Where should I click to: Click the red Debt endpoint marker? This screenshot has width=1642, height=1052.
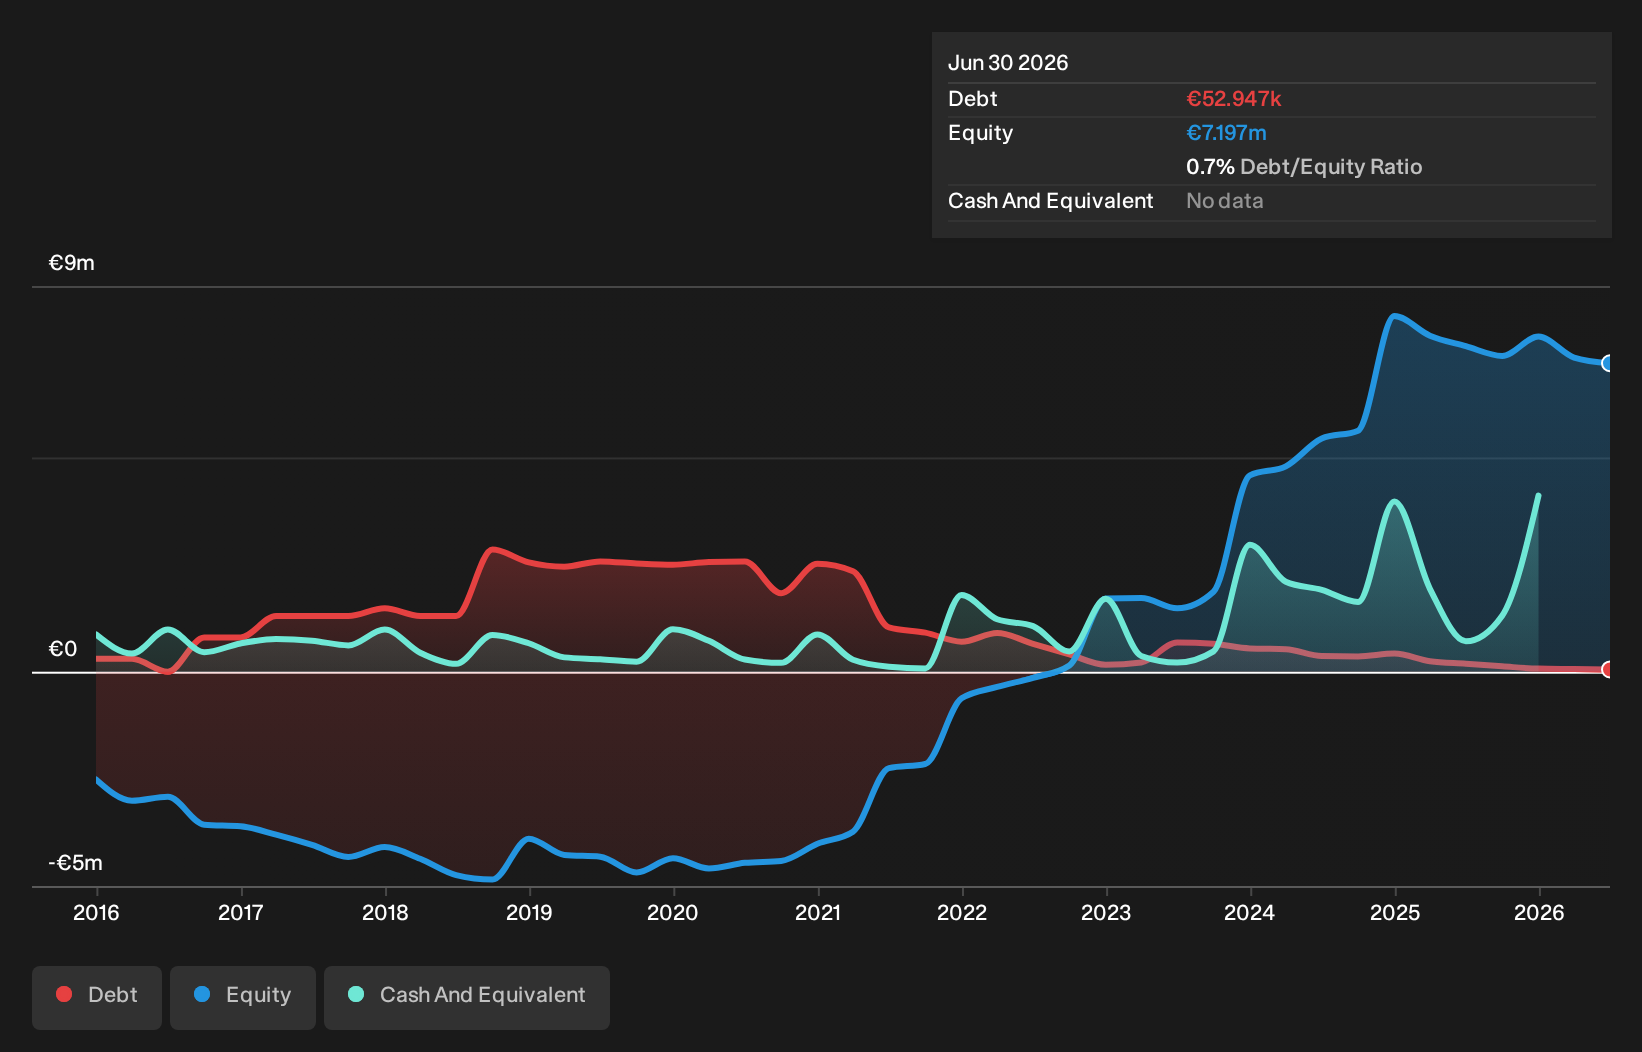pyautogui.click(x=1608, y=669)
